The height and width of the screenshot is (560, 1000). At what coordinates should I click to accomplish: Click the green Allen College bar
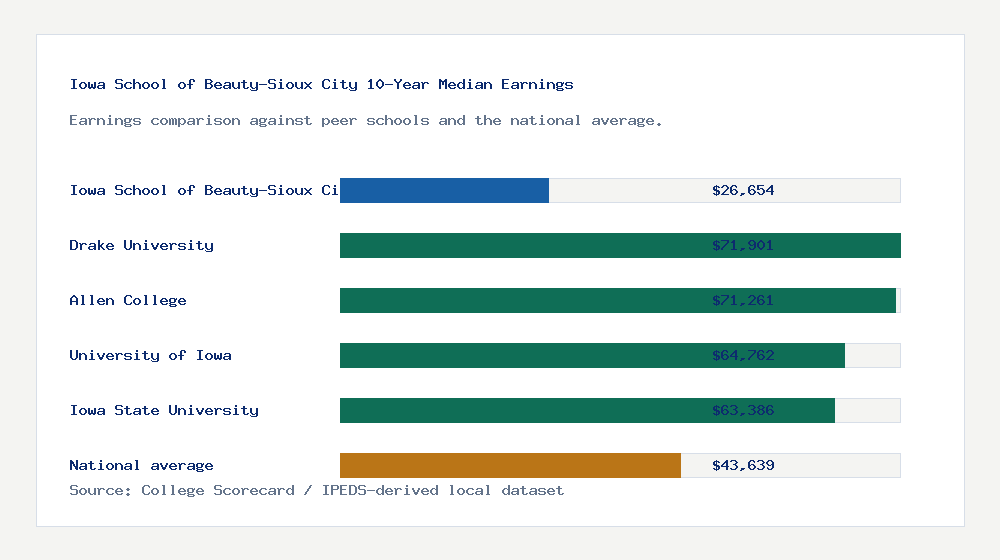pyautogui.click(x=618, y=300)
